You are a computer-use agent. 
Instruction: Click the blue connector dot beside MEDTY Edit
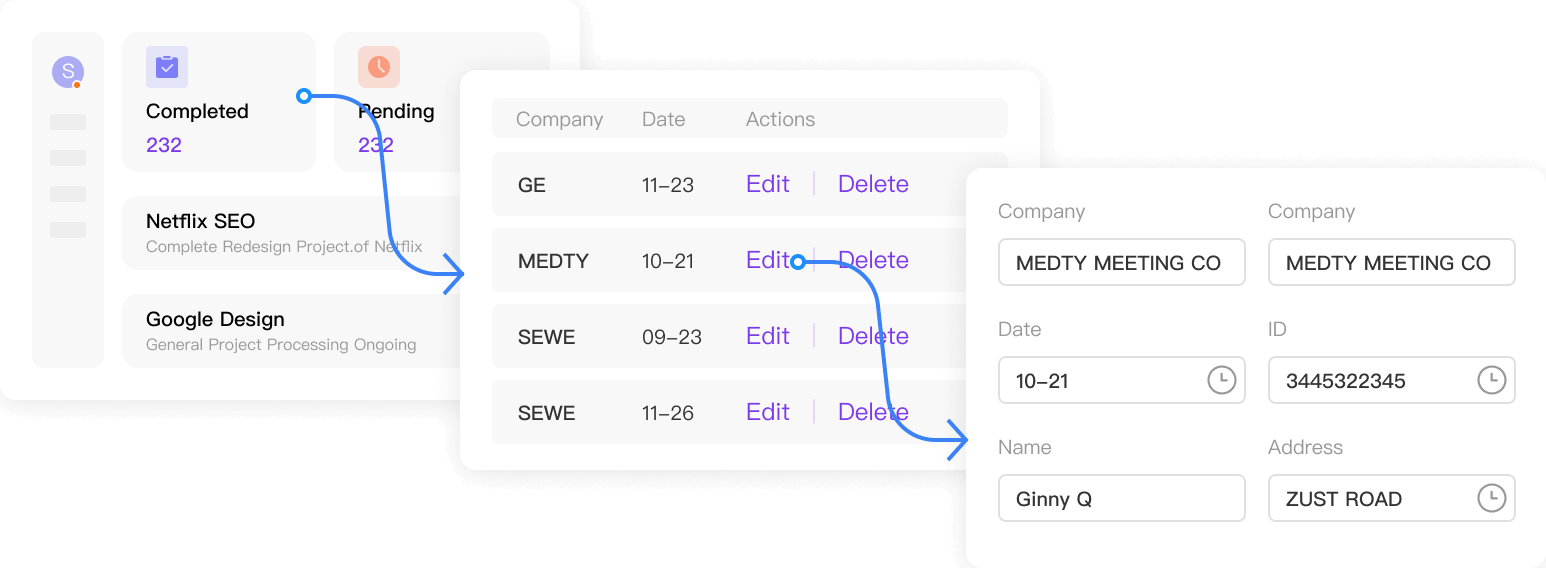797,263
